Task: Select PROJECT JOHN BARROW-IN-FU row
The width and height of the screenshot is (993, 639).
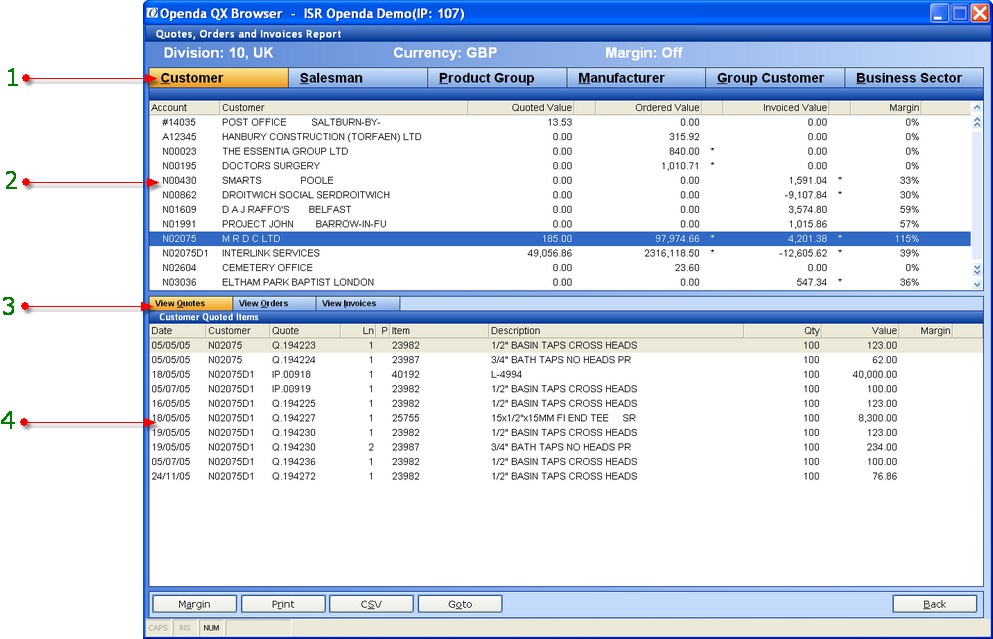Action: point(560,224)
